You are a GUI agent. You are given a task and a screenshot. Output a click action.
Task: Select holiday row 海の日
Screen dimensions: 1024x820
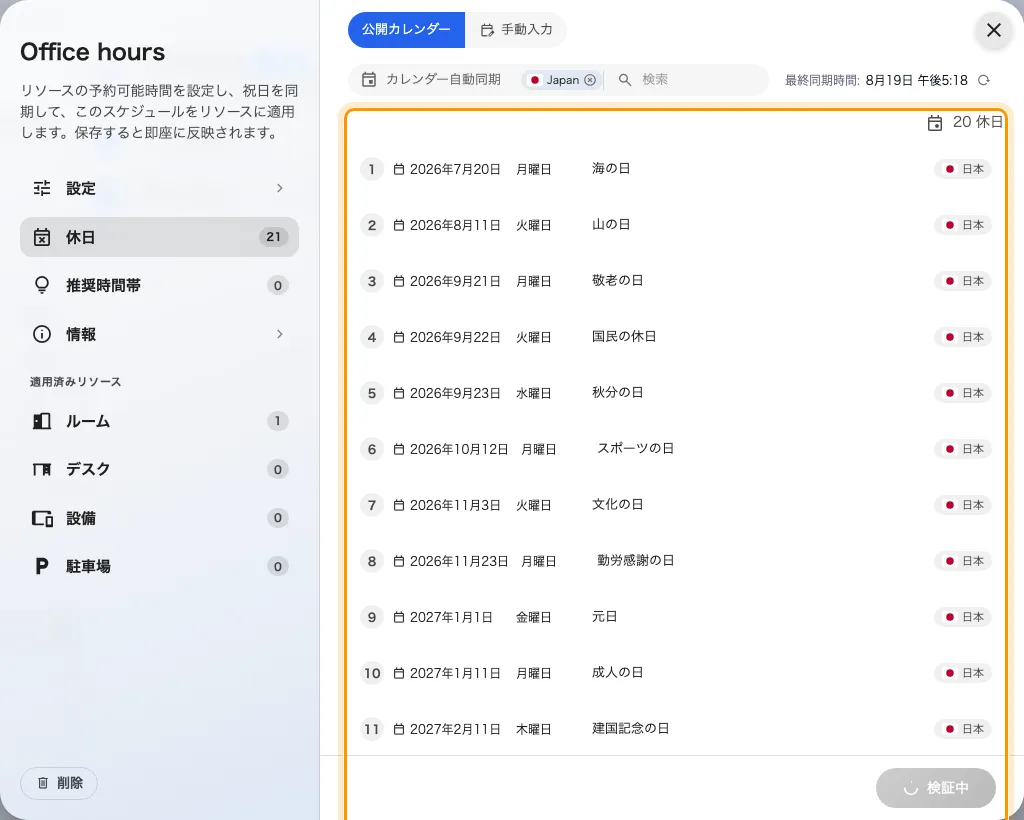click(676, 169)
